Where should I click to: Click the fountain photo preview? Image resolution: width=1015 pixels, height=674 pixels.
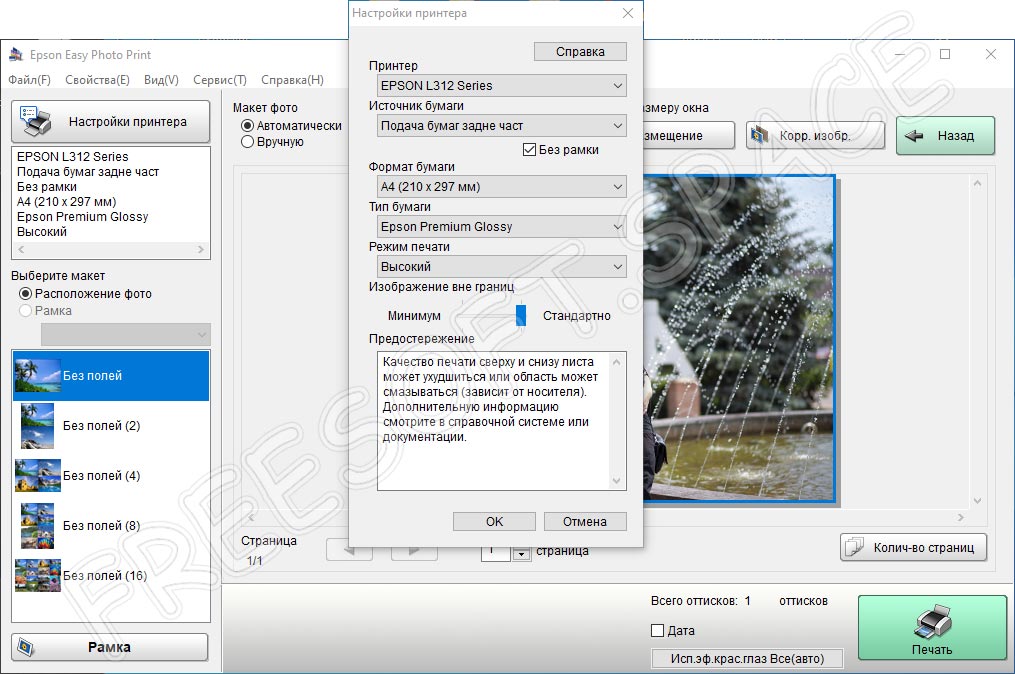739,339
